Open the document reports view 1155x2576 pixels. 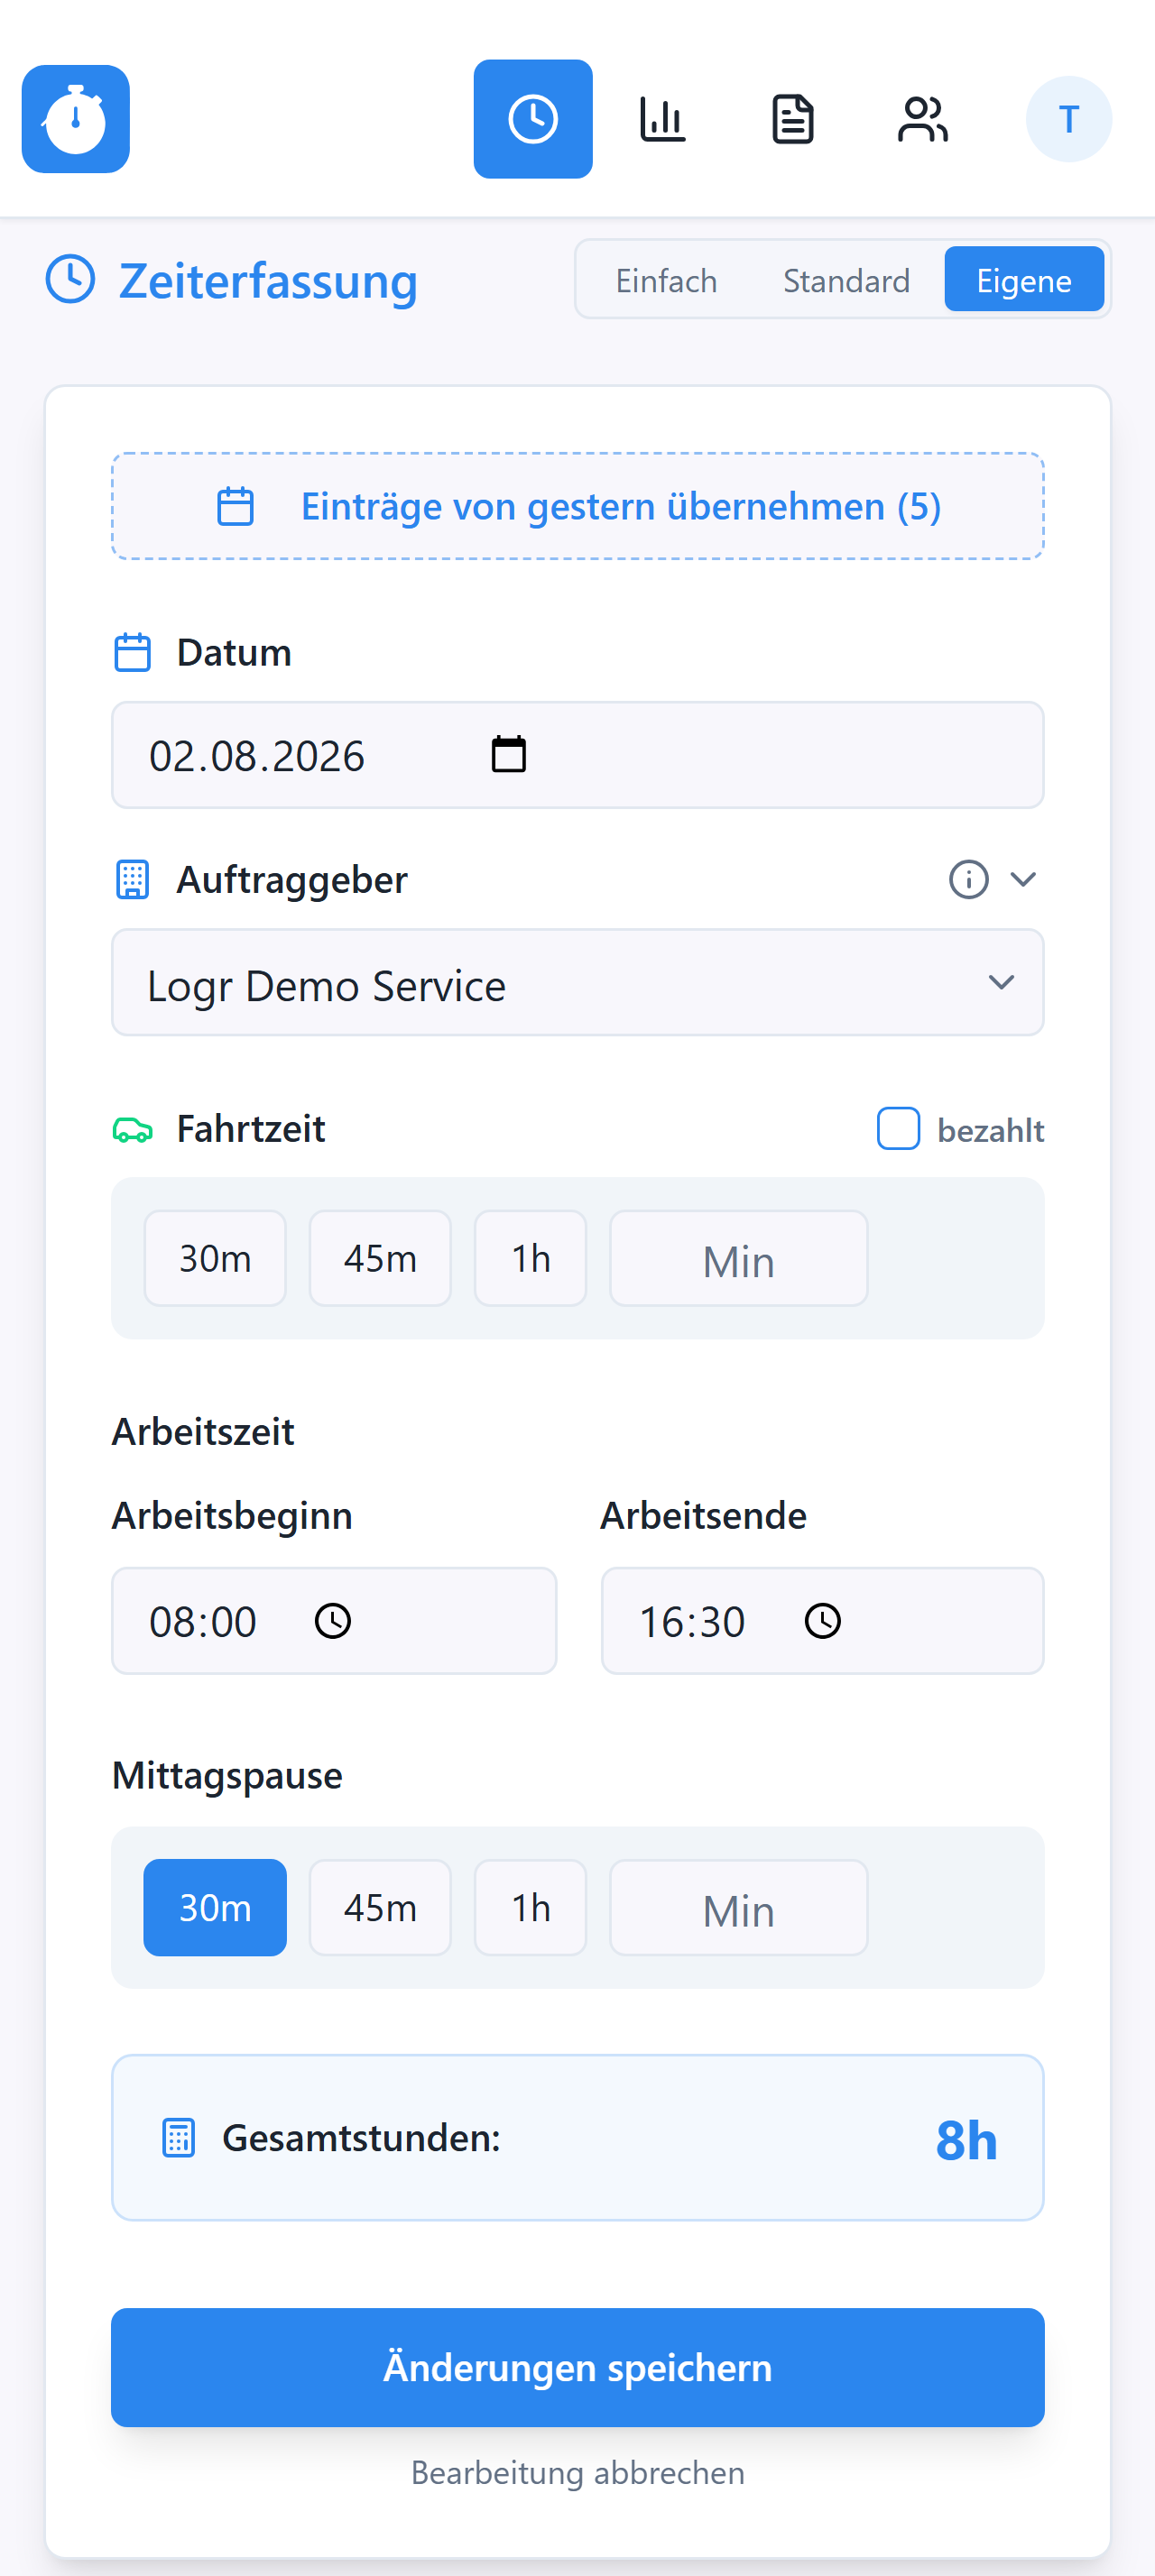tap(793, 119)
